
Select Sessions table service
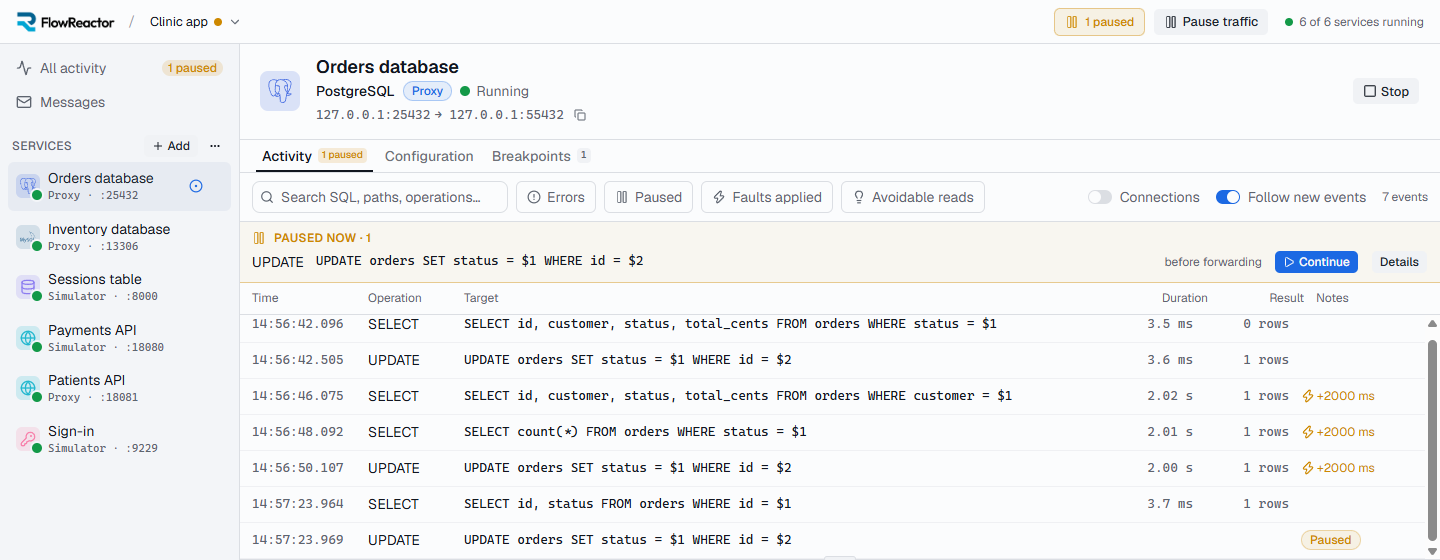click(x=119, y=287)
